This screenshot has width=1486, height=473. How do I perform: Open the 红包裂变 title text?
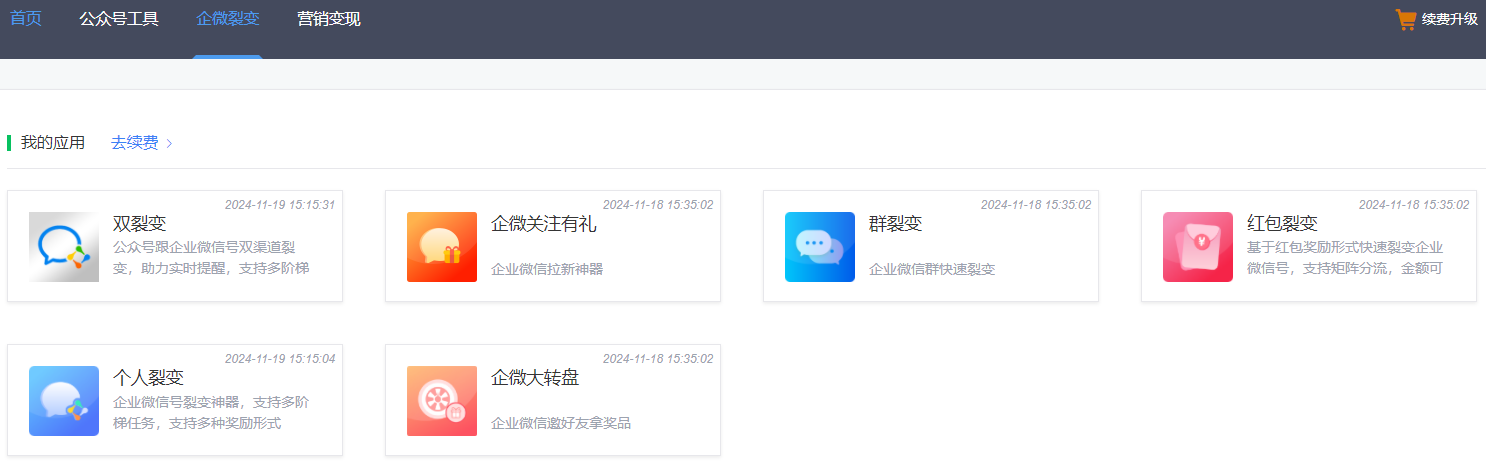click(1282, 224)
